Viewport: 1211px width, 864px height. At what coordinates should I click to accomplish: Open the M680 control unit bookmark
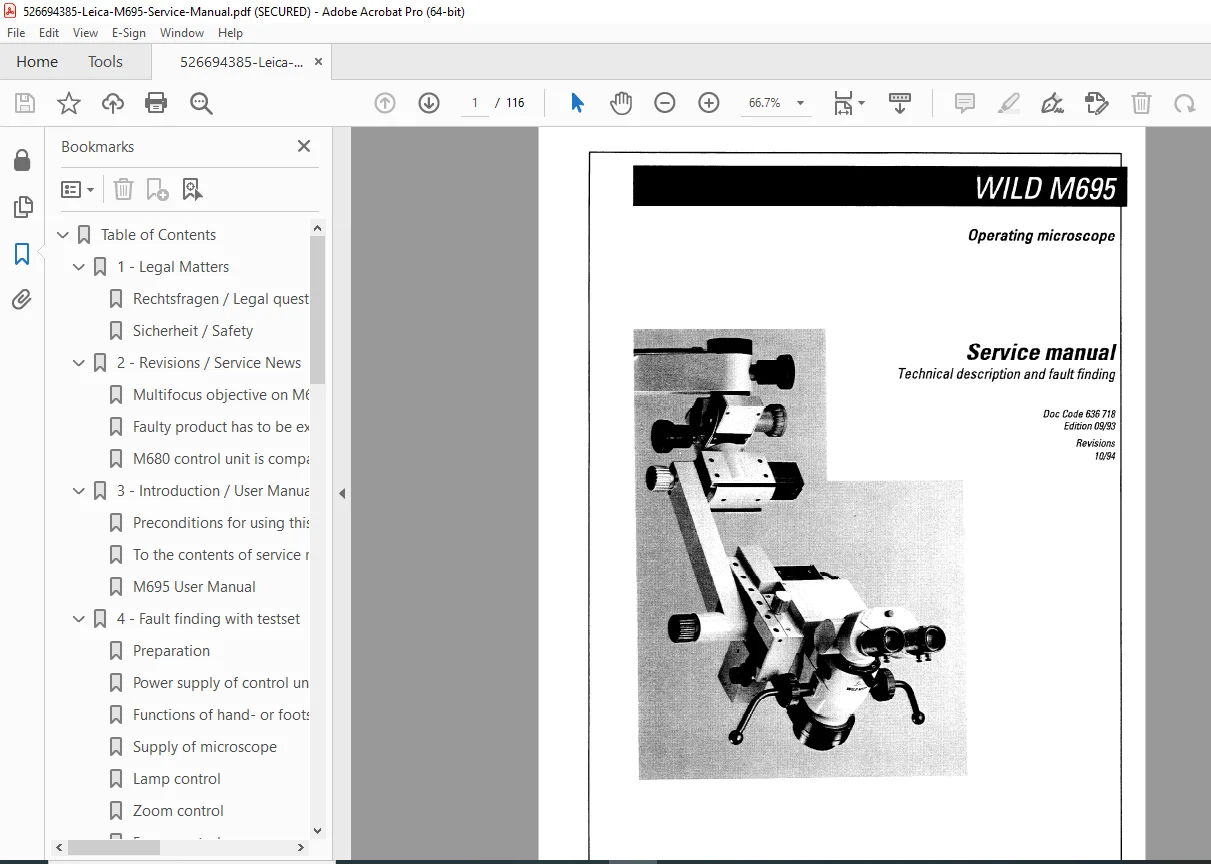tap(221, 459)
